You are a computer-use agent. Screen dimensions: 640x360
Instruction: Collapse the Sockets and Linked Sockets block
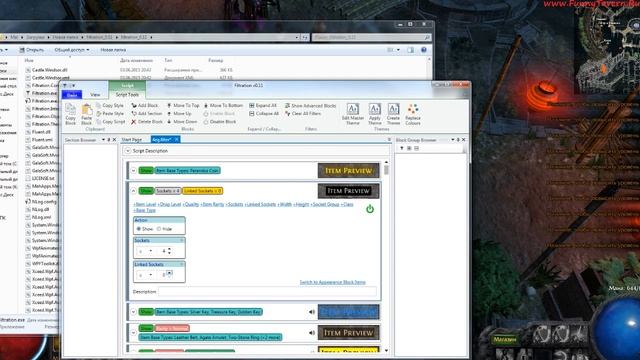pos(133,191)
